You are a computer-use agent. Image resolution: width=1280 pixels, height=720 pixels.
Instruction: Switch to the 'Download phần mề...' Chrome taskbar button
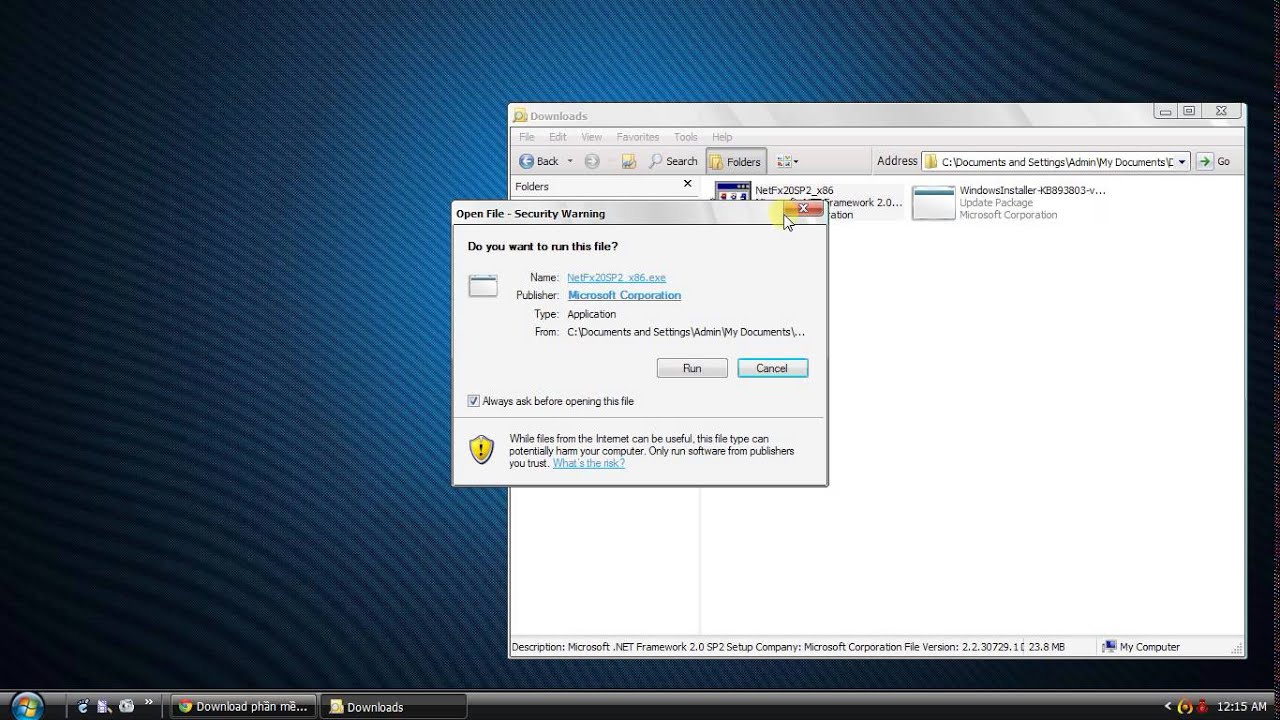[x=244, y=706]
